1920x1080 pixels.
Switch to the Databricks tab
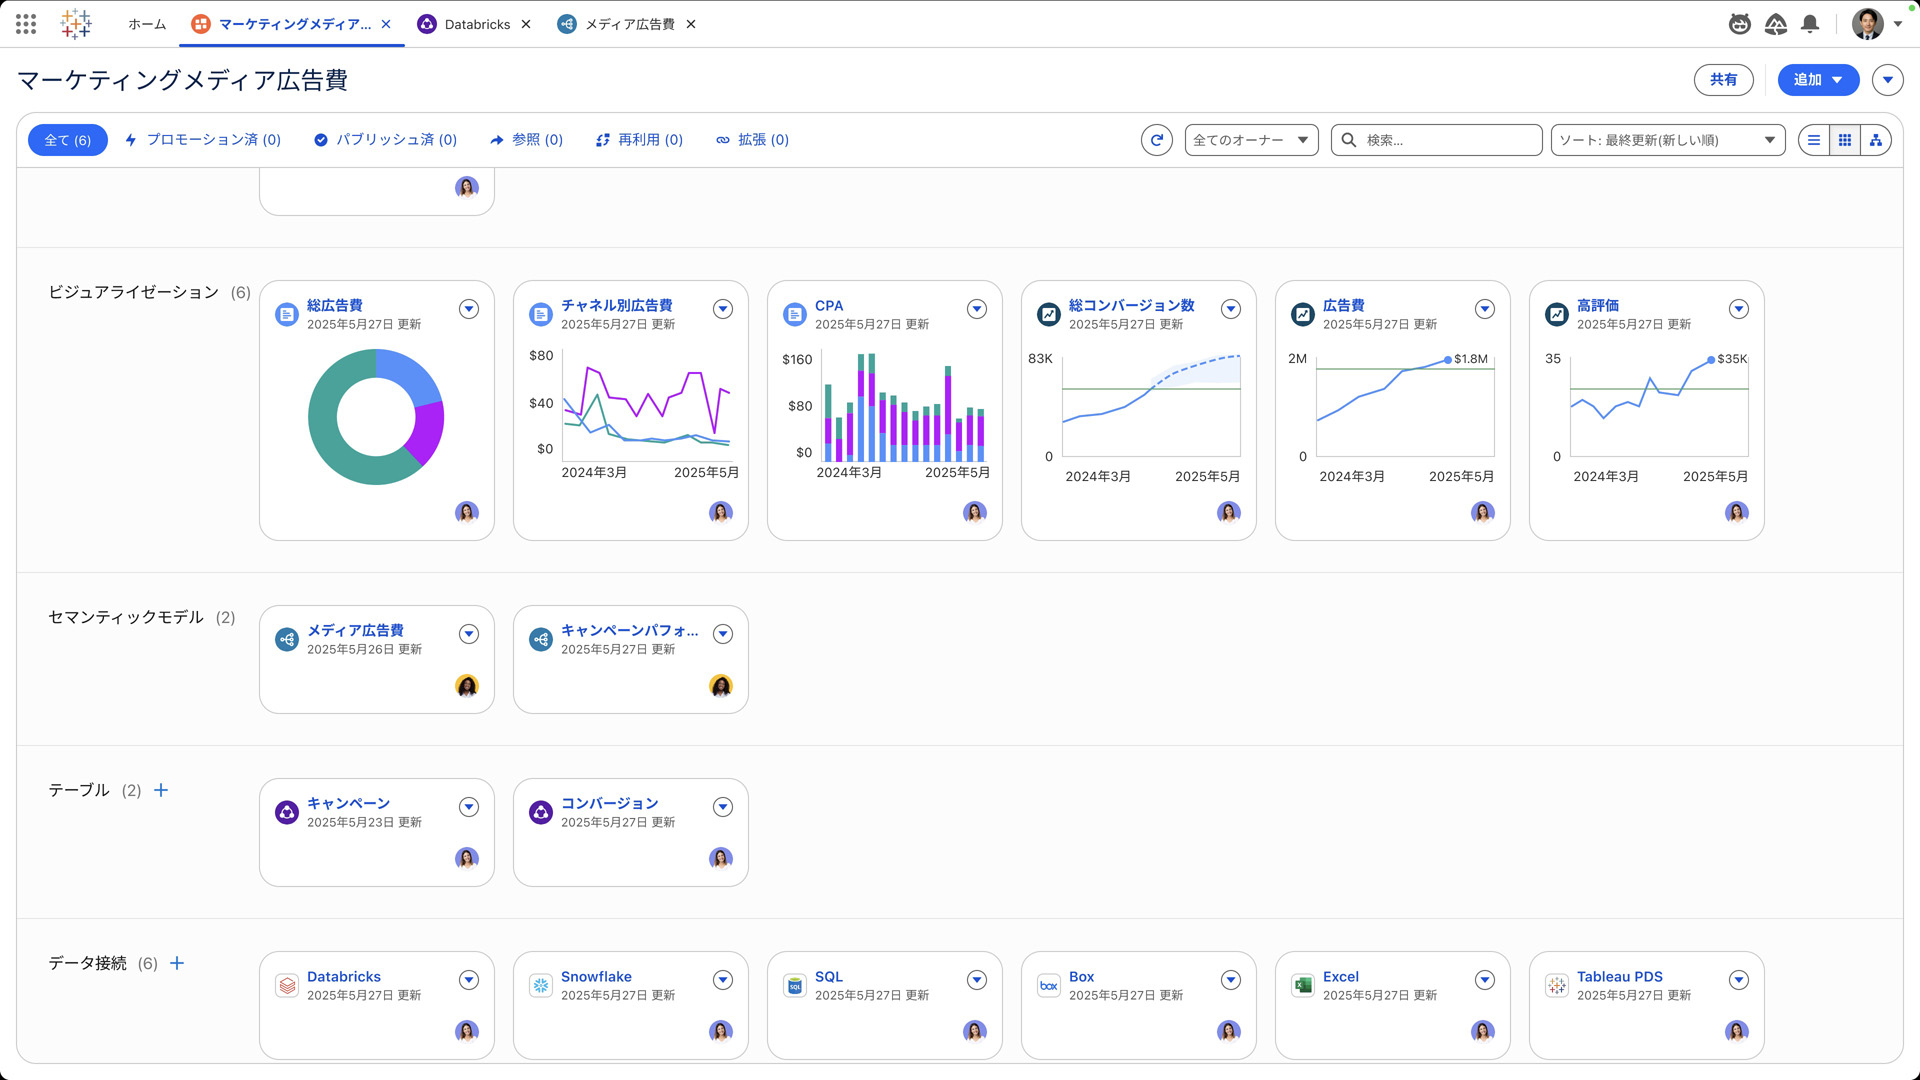tap(476, 24)
